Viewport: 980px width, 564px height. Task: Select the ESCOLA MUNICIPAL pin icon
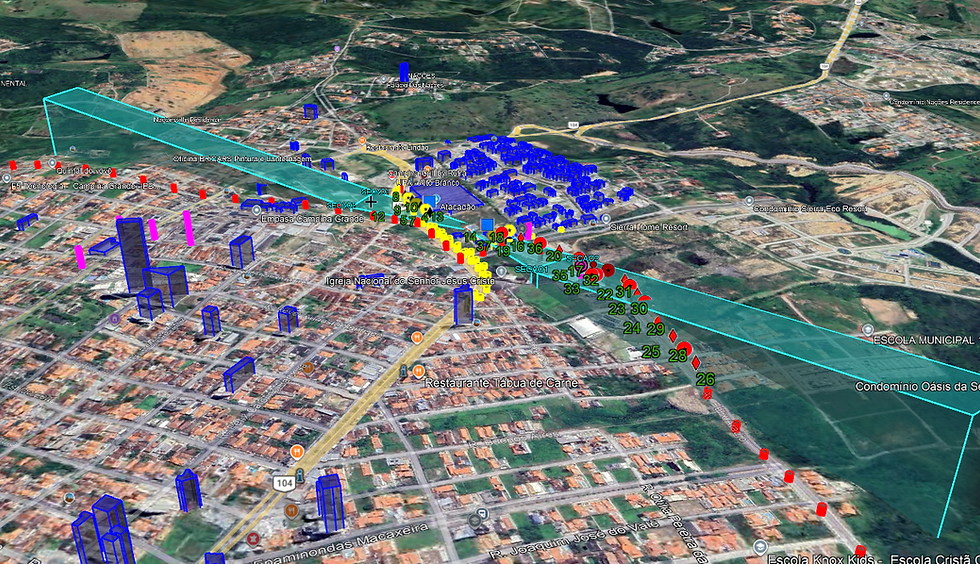point(867,330)
